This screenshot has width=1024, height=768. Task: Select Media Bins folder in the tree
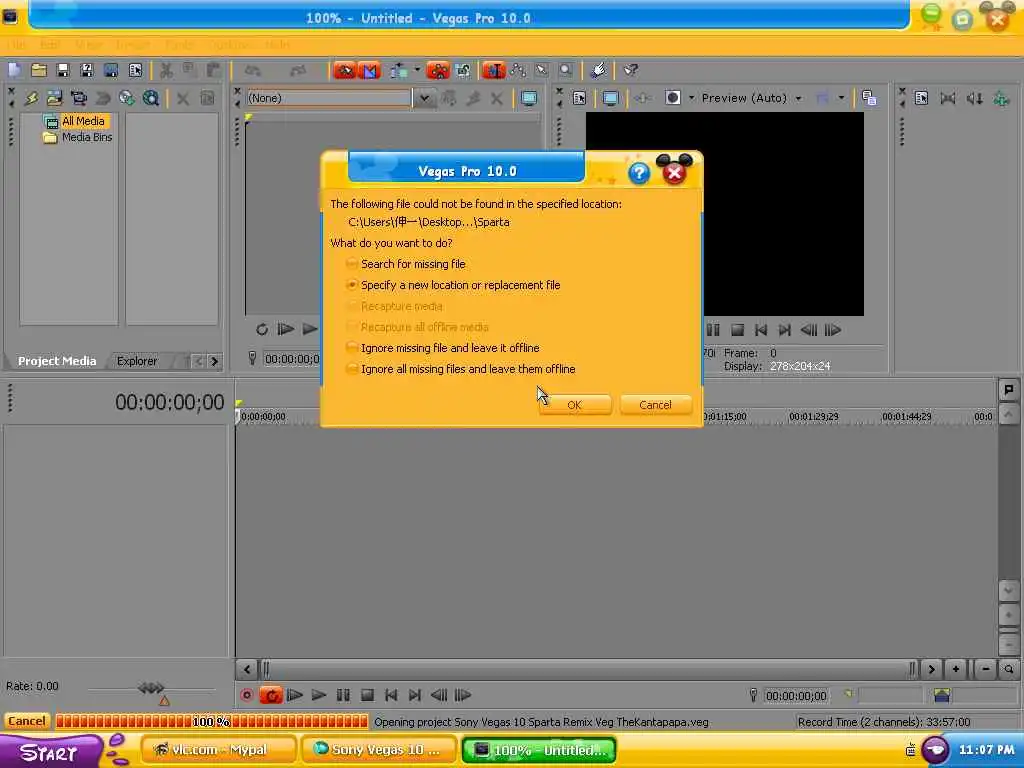point(86,138)
